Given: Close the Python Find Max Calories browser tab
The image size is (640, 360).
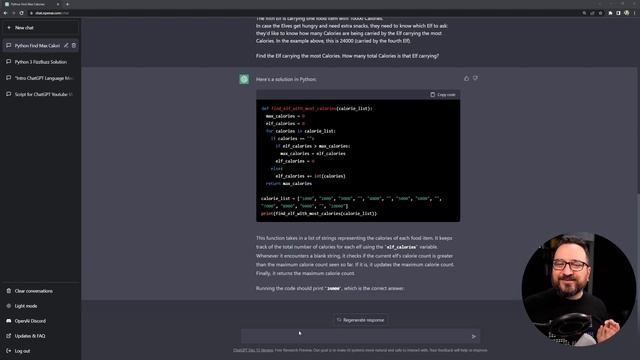Looking at the screenshot, I should 58,4.
